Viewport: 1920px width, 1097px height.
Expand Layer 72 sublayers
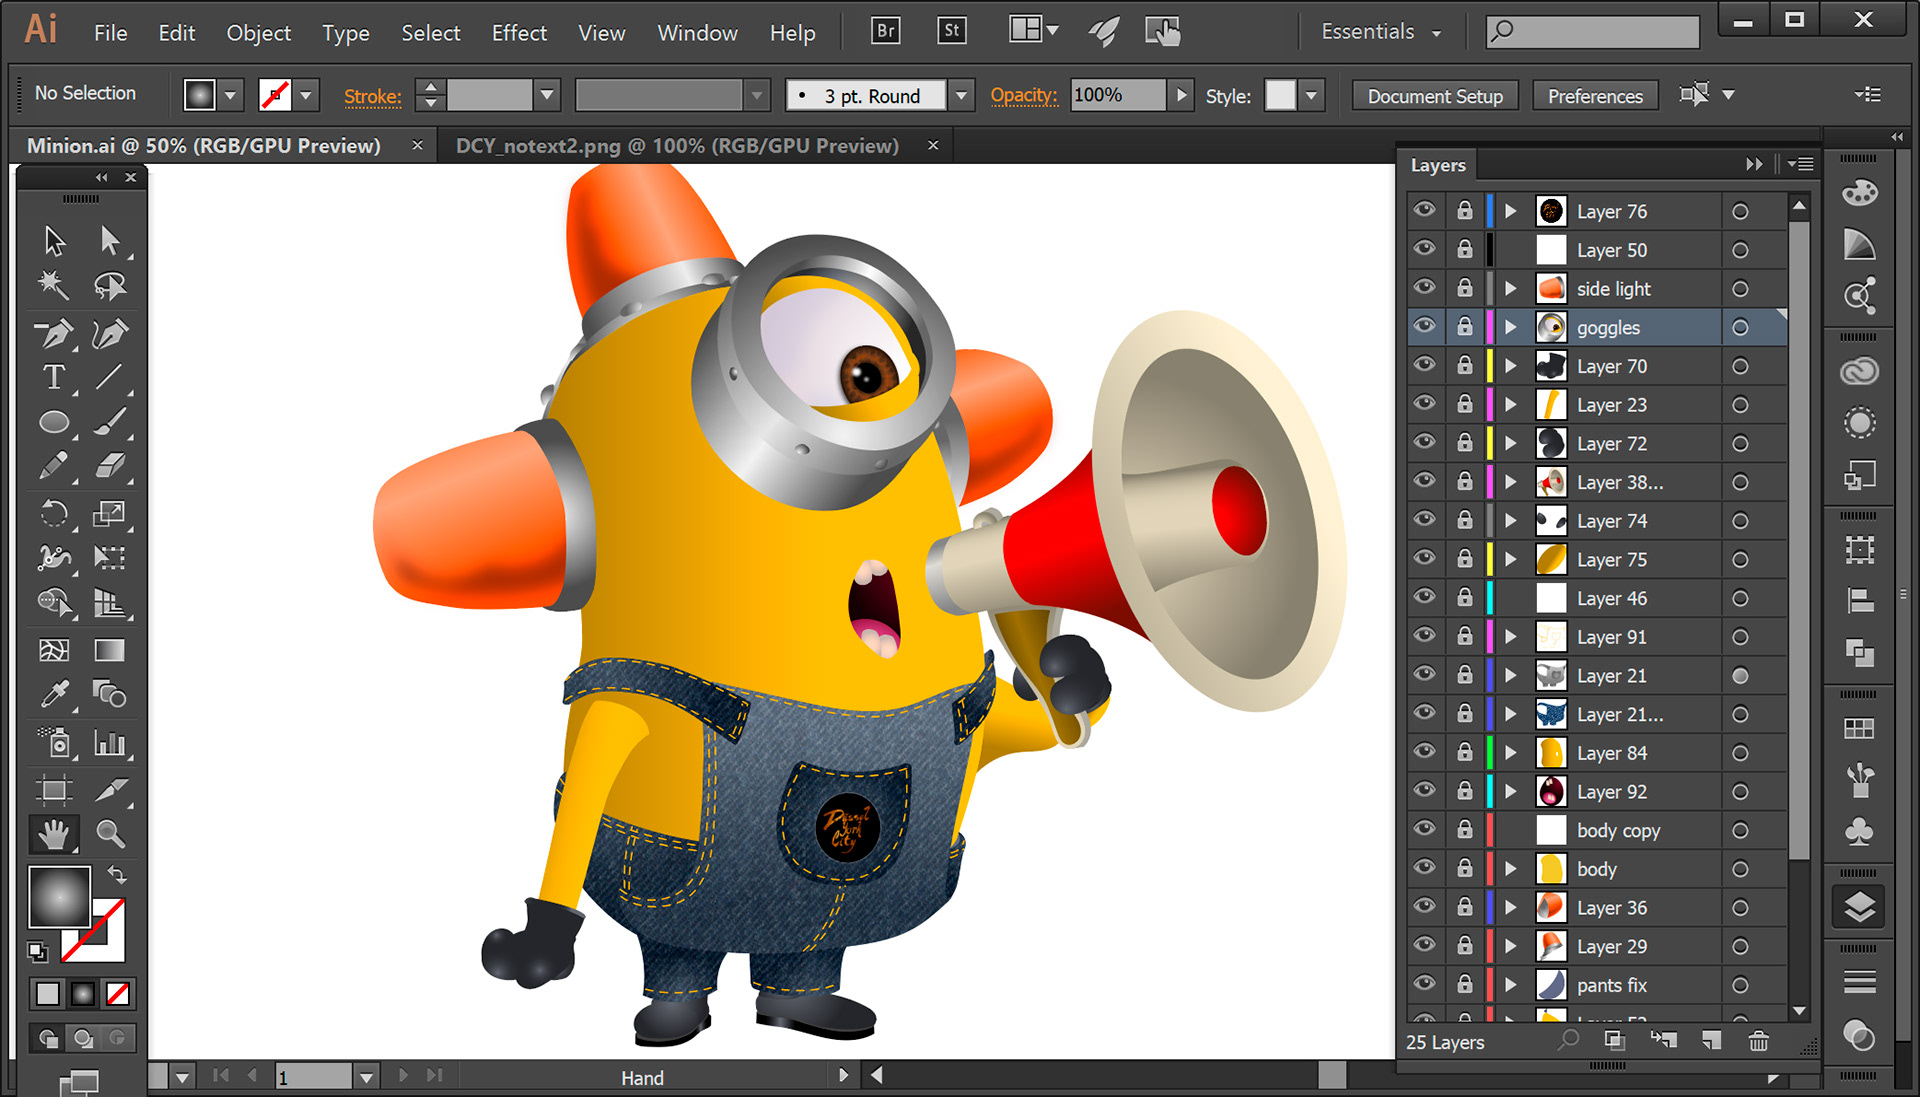click(x=1511, y=443)
